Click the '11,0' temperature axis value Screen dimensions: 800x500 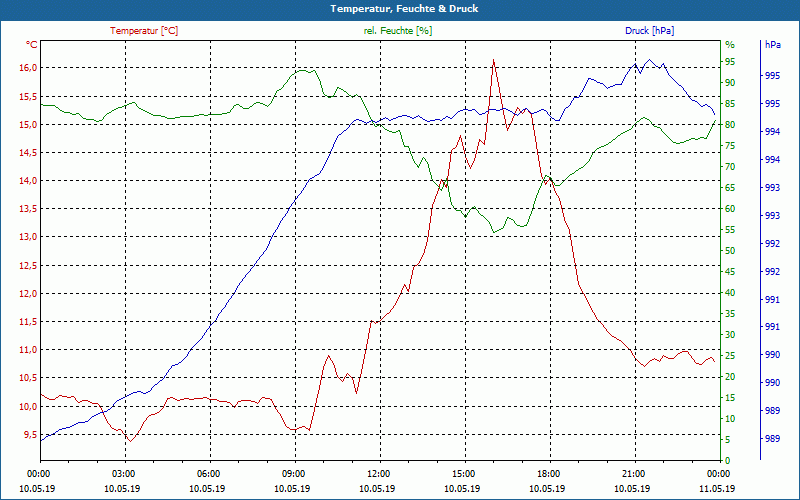[29, 350]
